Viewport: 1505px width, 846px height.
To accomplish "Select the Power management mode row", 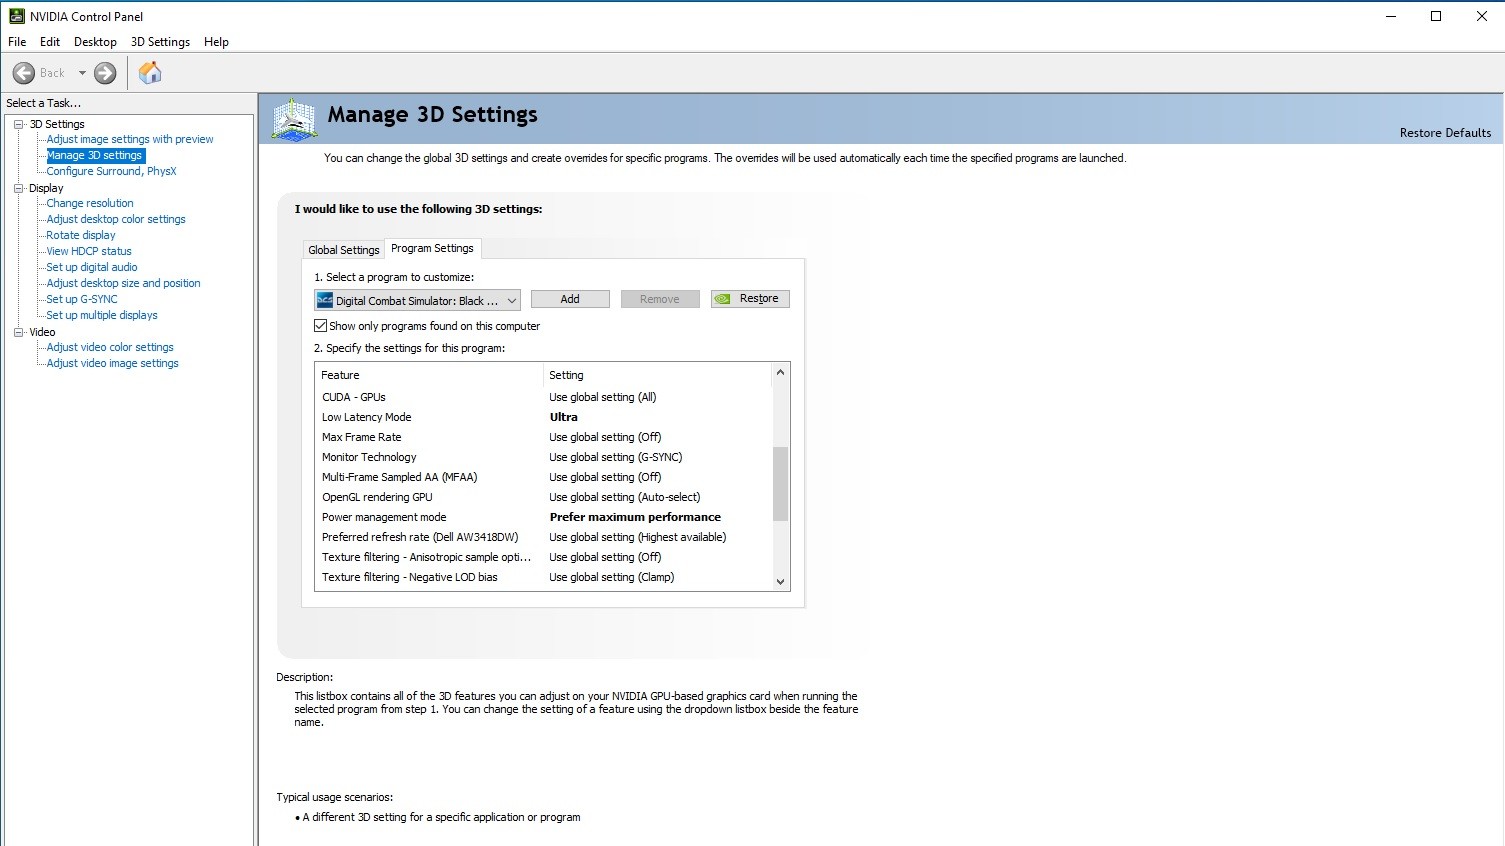I will 544,517.
